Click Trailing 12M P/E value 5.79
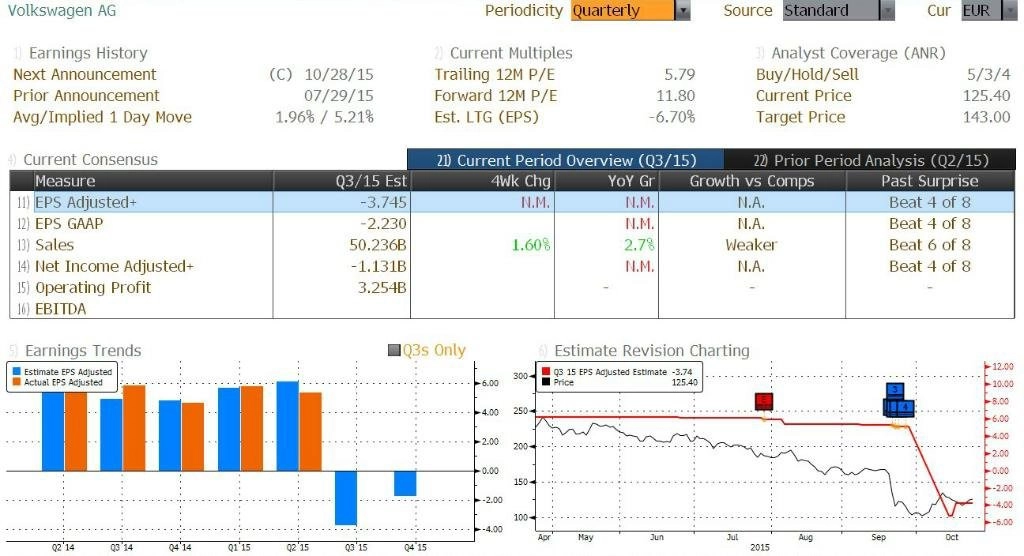 click(x=680, y=74)
